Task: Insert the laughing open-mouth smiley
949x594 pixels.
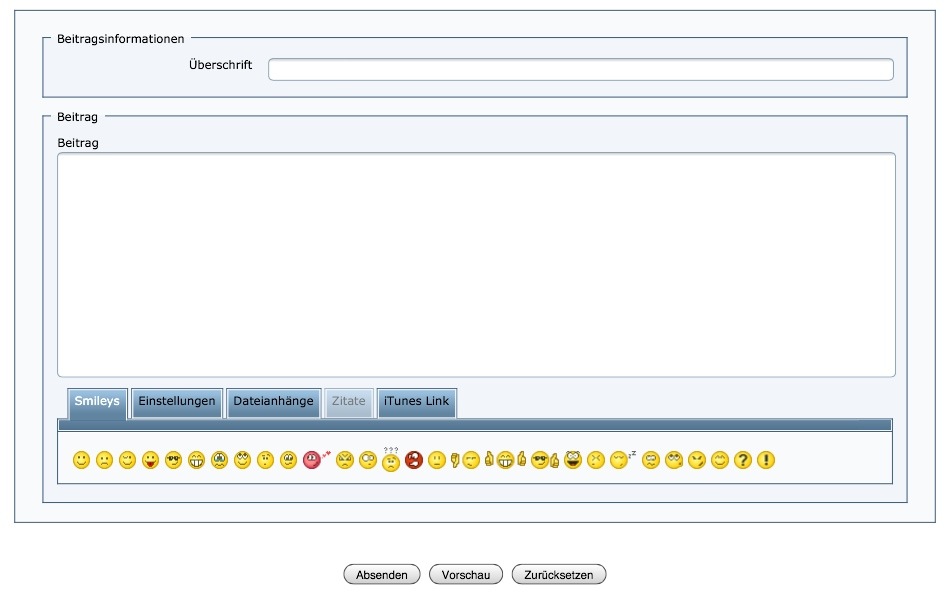Action: point(573,460)
